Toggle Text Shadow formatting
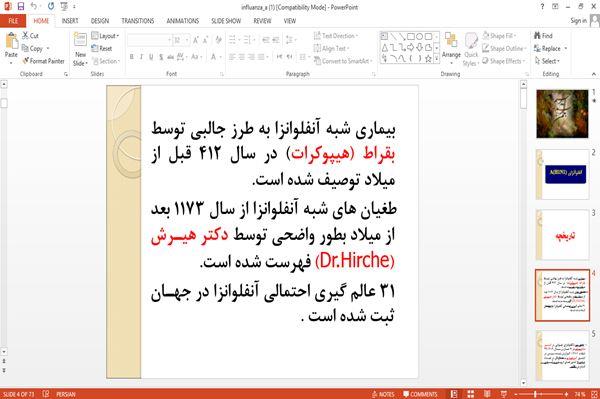This screenshot has width=600, height=399. point(161,57)
